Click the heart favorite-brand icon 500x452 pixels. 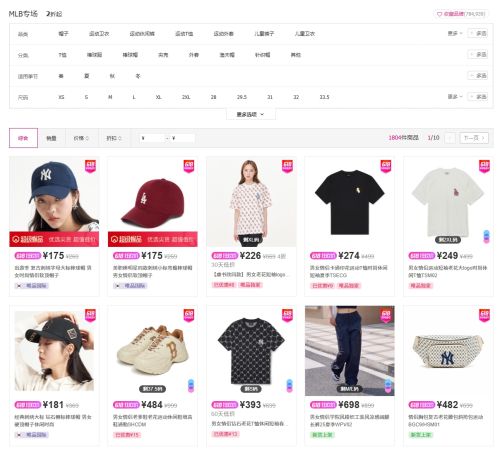[x=439, y=14]
